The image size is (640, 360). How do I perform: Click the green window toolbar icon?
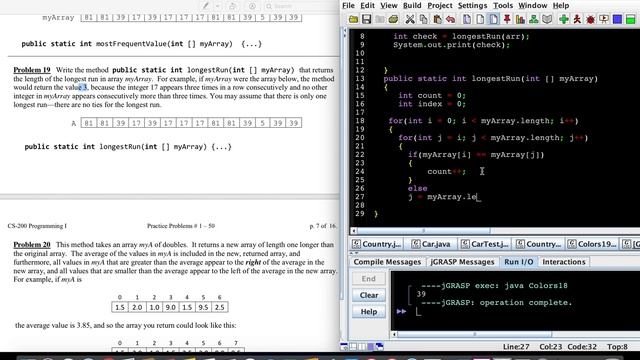coord(631,19)
